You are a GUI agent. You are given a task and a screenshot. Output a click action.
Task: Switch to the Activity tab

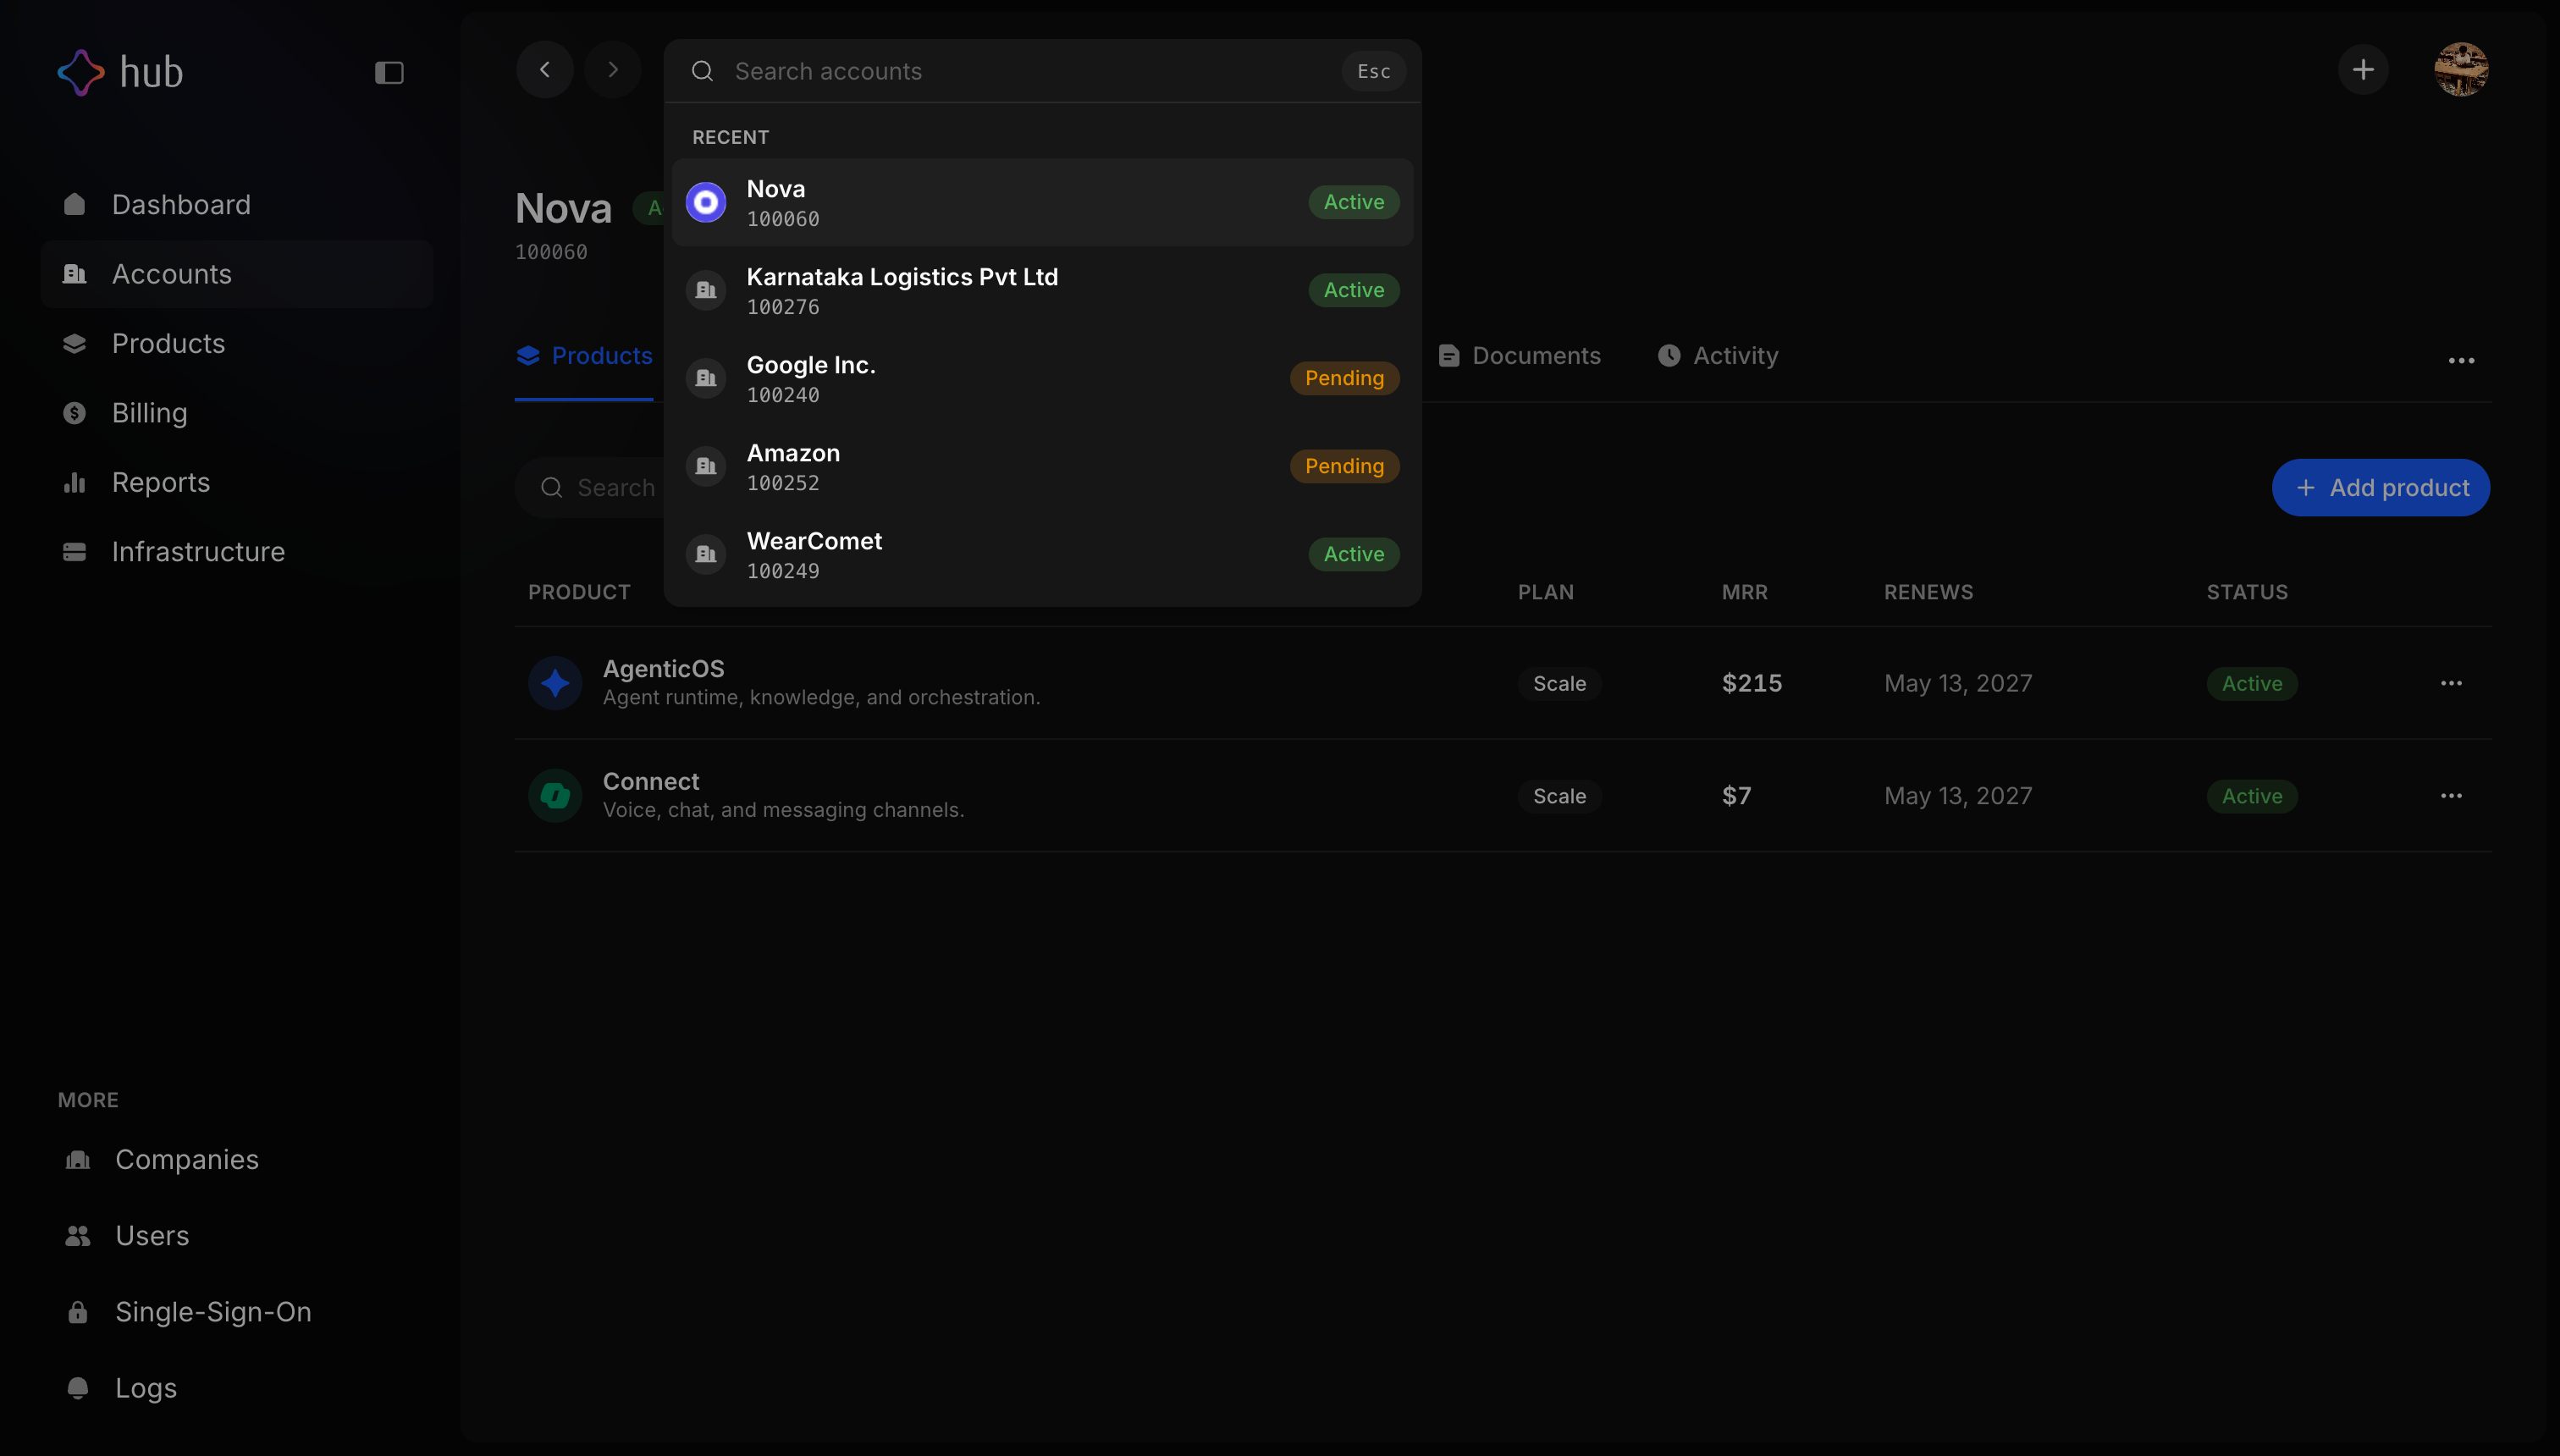point(1718,357)
